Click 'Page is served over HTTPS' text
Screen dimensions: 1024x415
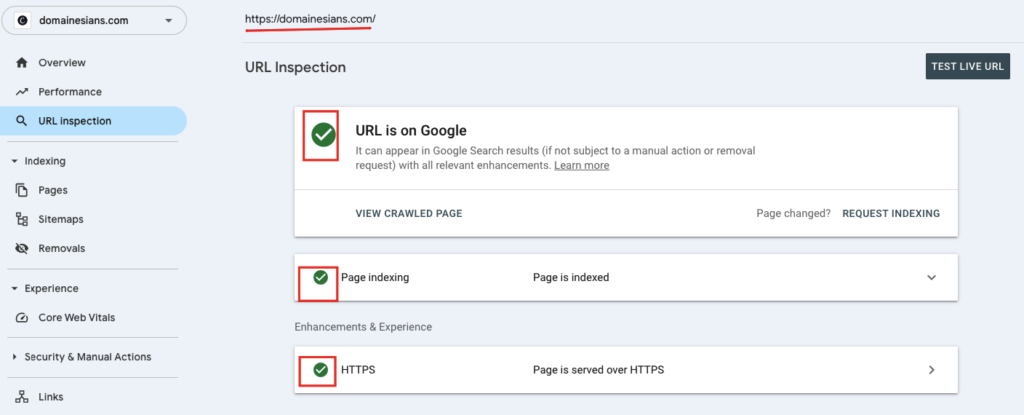(598, 370)
